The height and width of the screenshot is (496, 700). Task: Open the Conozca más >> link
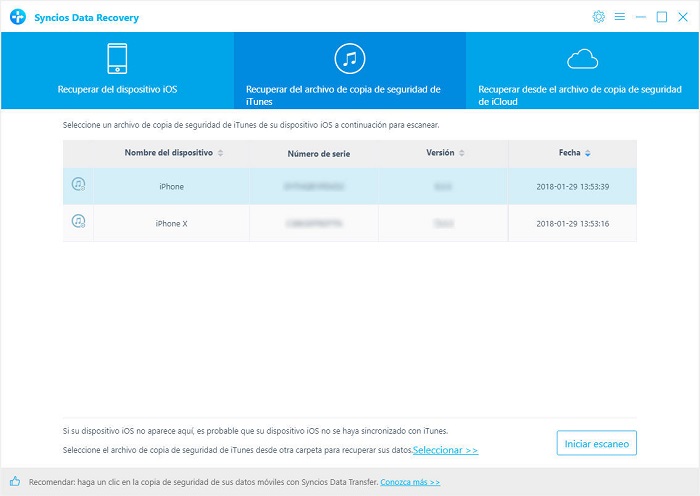coord(410,482)
